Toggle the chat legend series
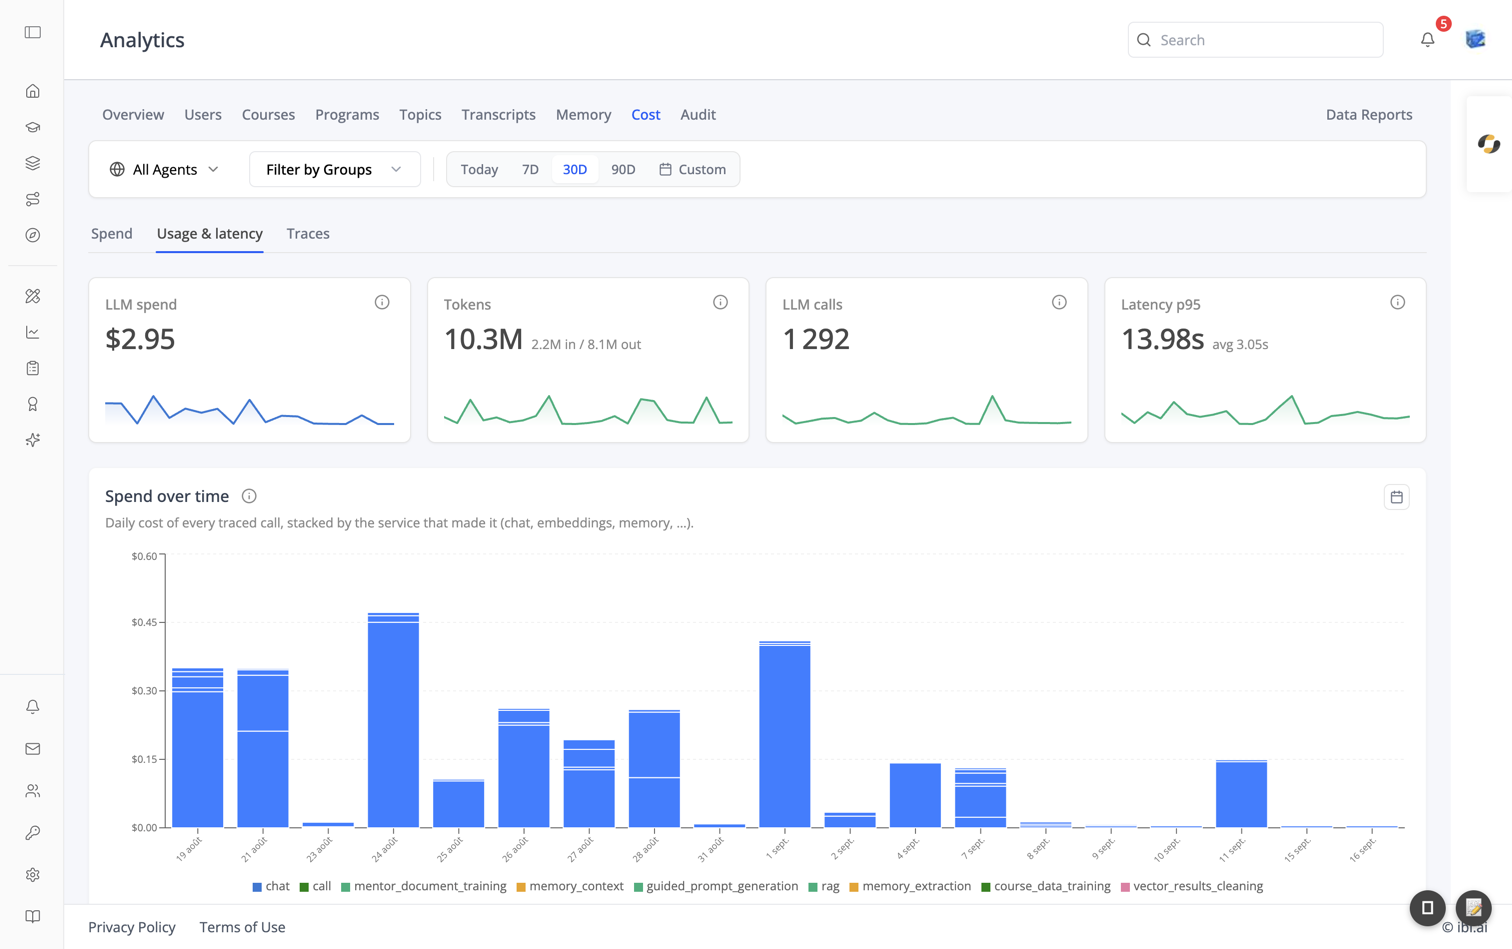Image resolution: width=1512 pixels, height=949 pixels. 271,887
